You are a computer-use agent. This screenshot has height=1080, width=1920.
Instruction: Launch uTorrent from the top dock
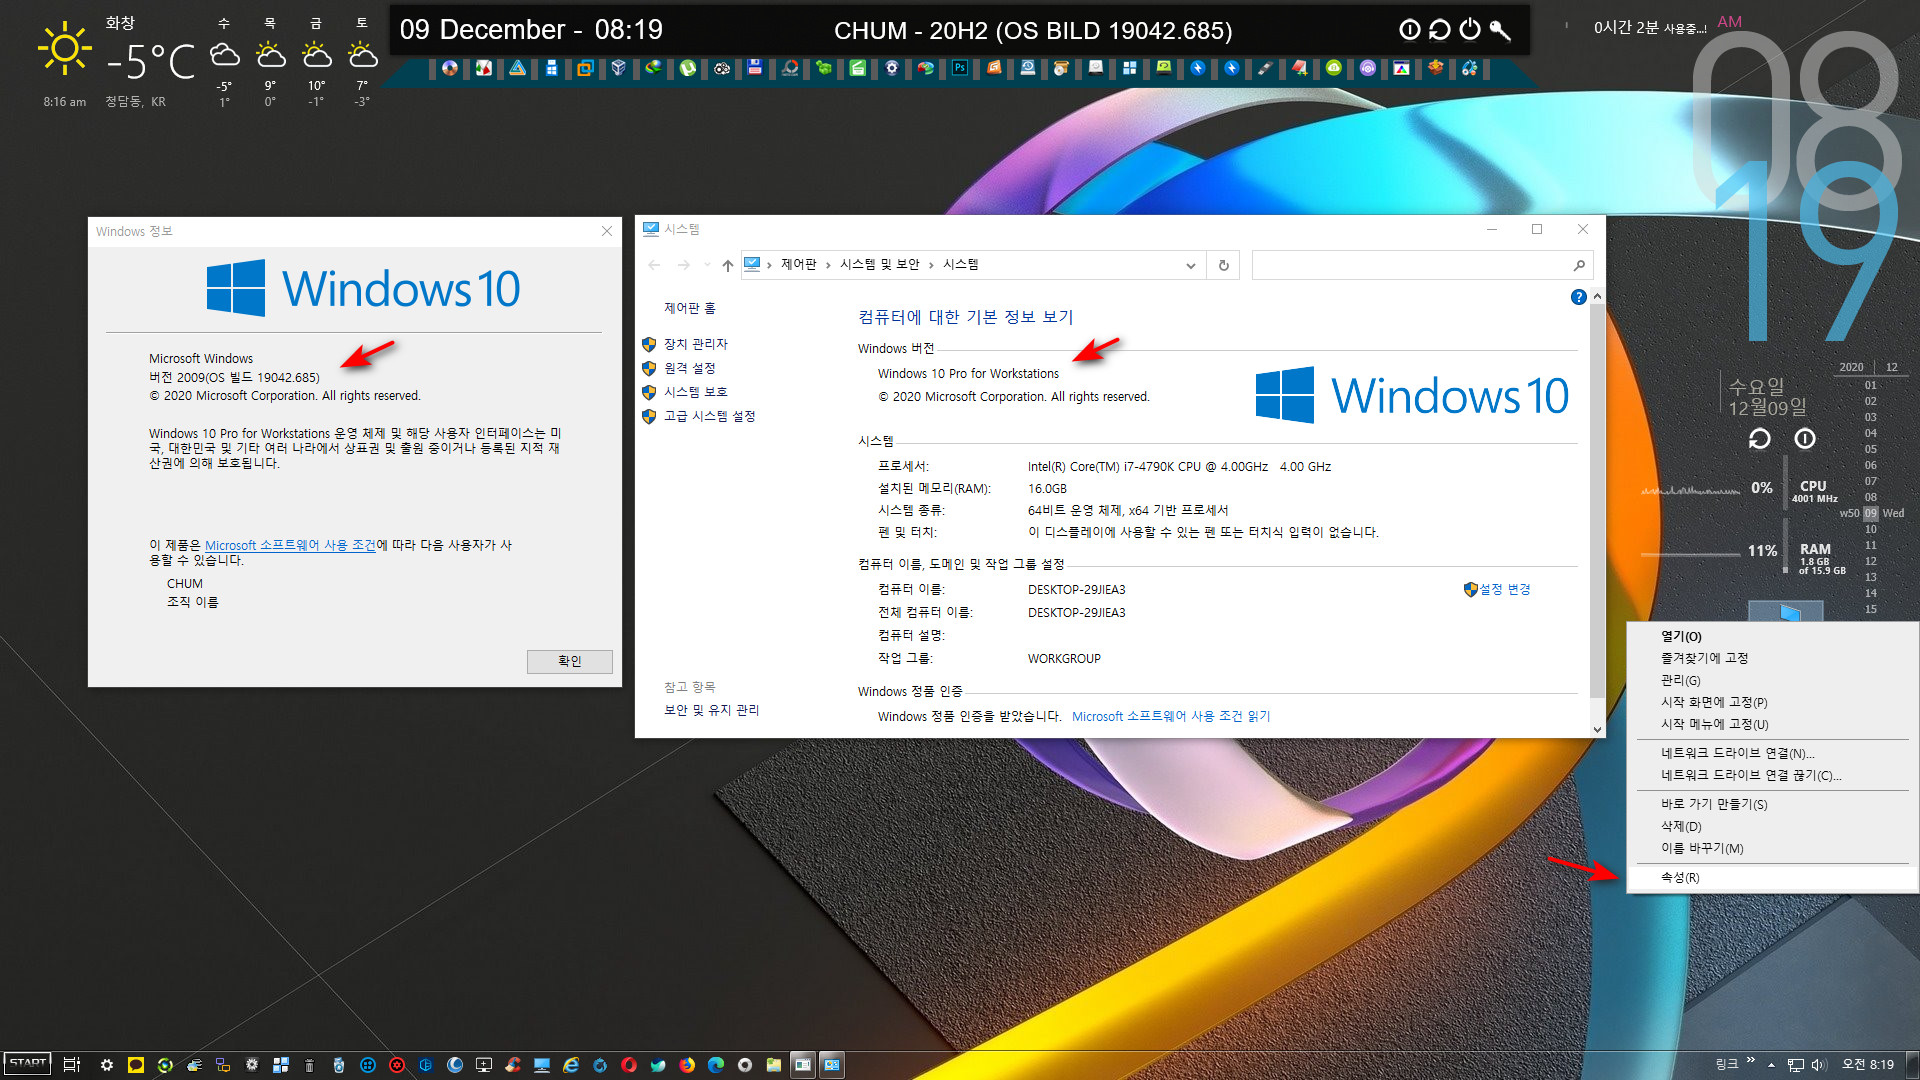pos(687,68)
